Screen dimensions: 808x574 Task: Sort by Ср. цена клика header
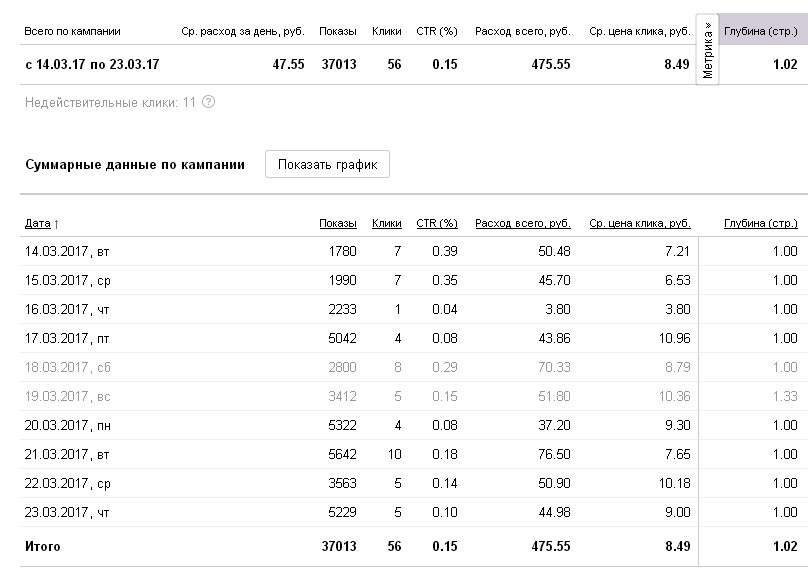pos(639,223)
